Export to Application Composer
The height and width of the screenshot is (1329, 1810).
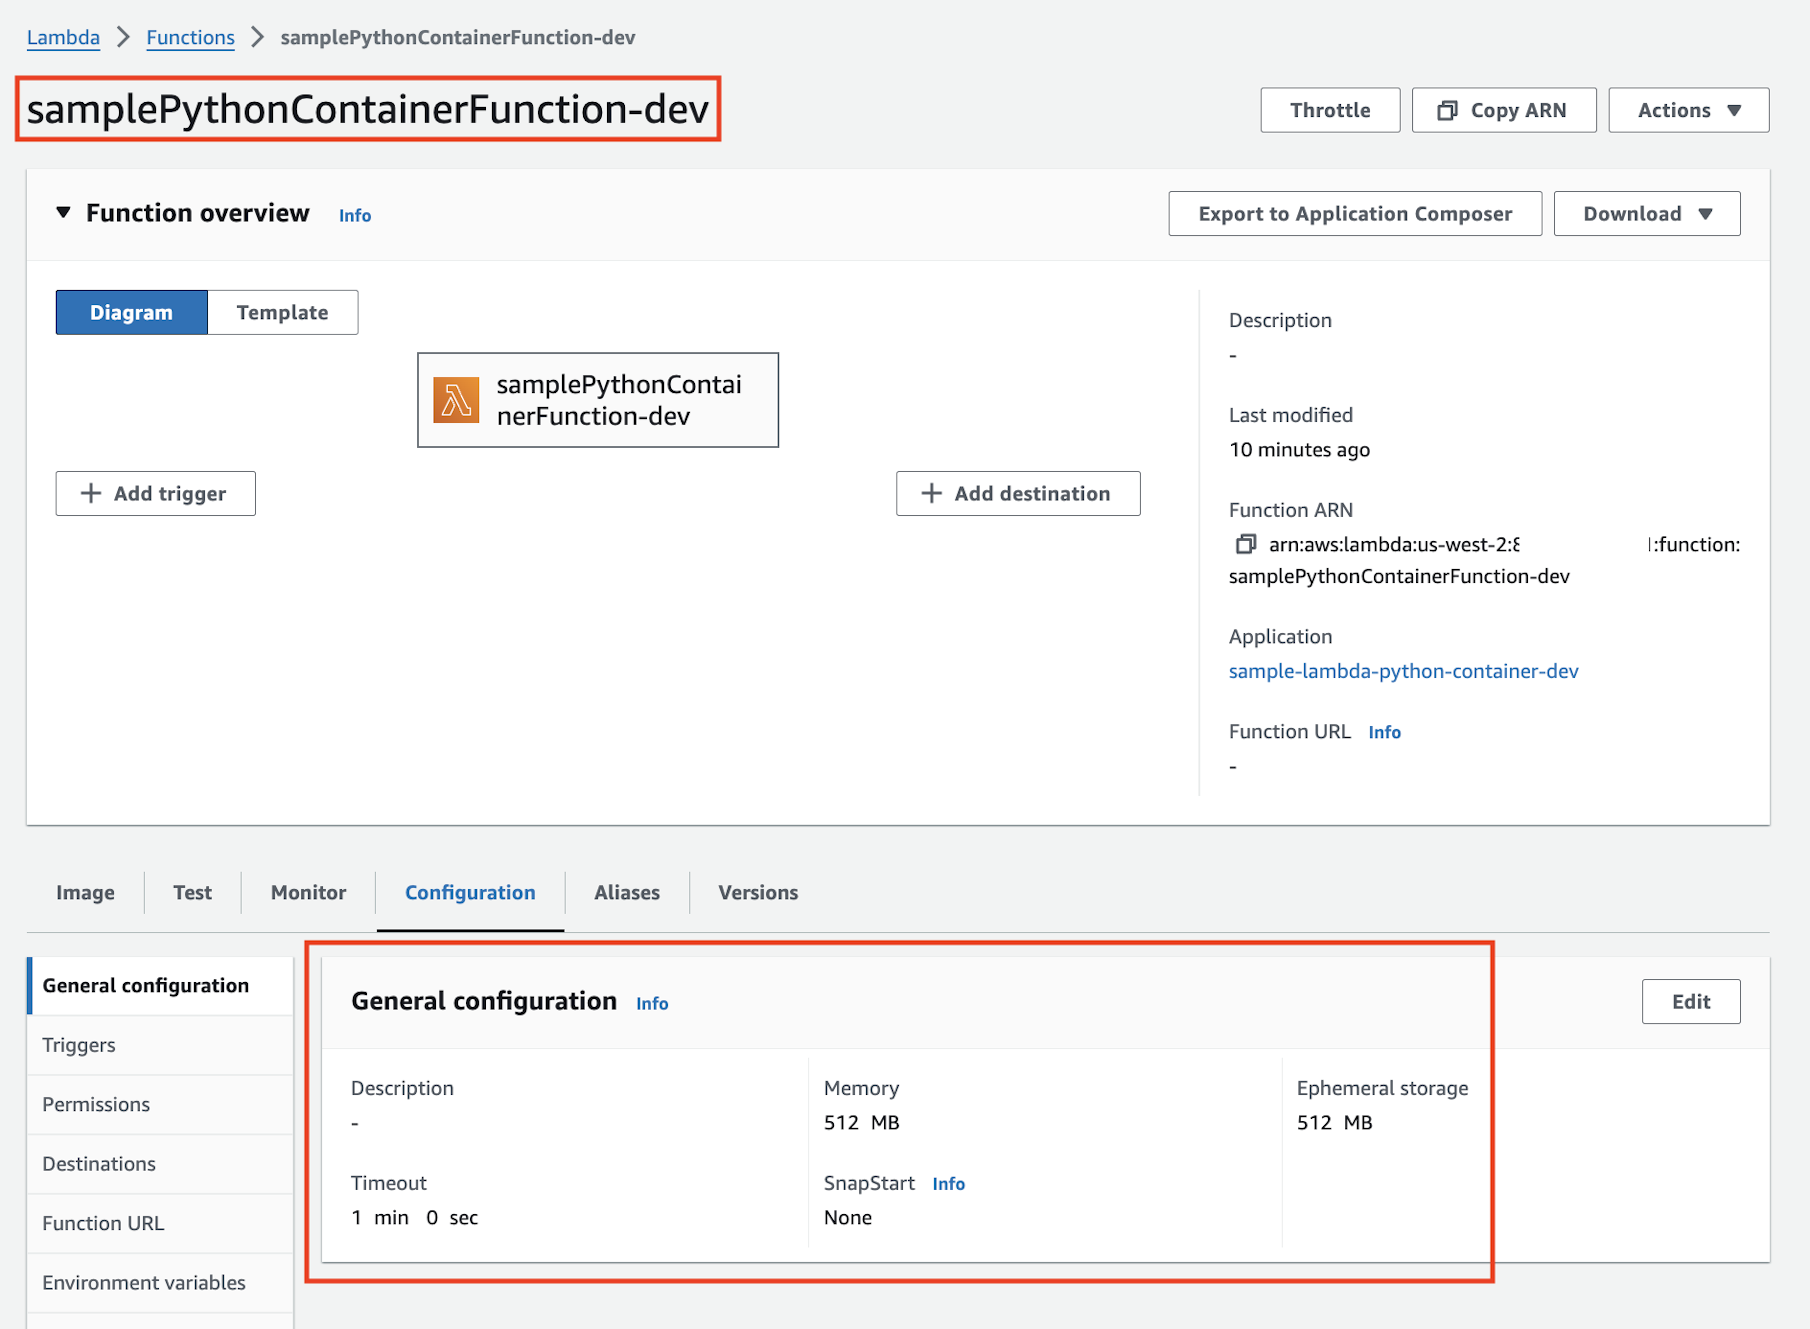1354,213
